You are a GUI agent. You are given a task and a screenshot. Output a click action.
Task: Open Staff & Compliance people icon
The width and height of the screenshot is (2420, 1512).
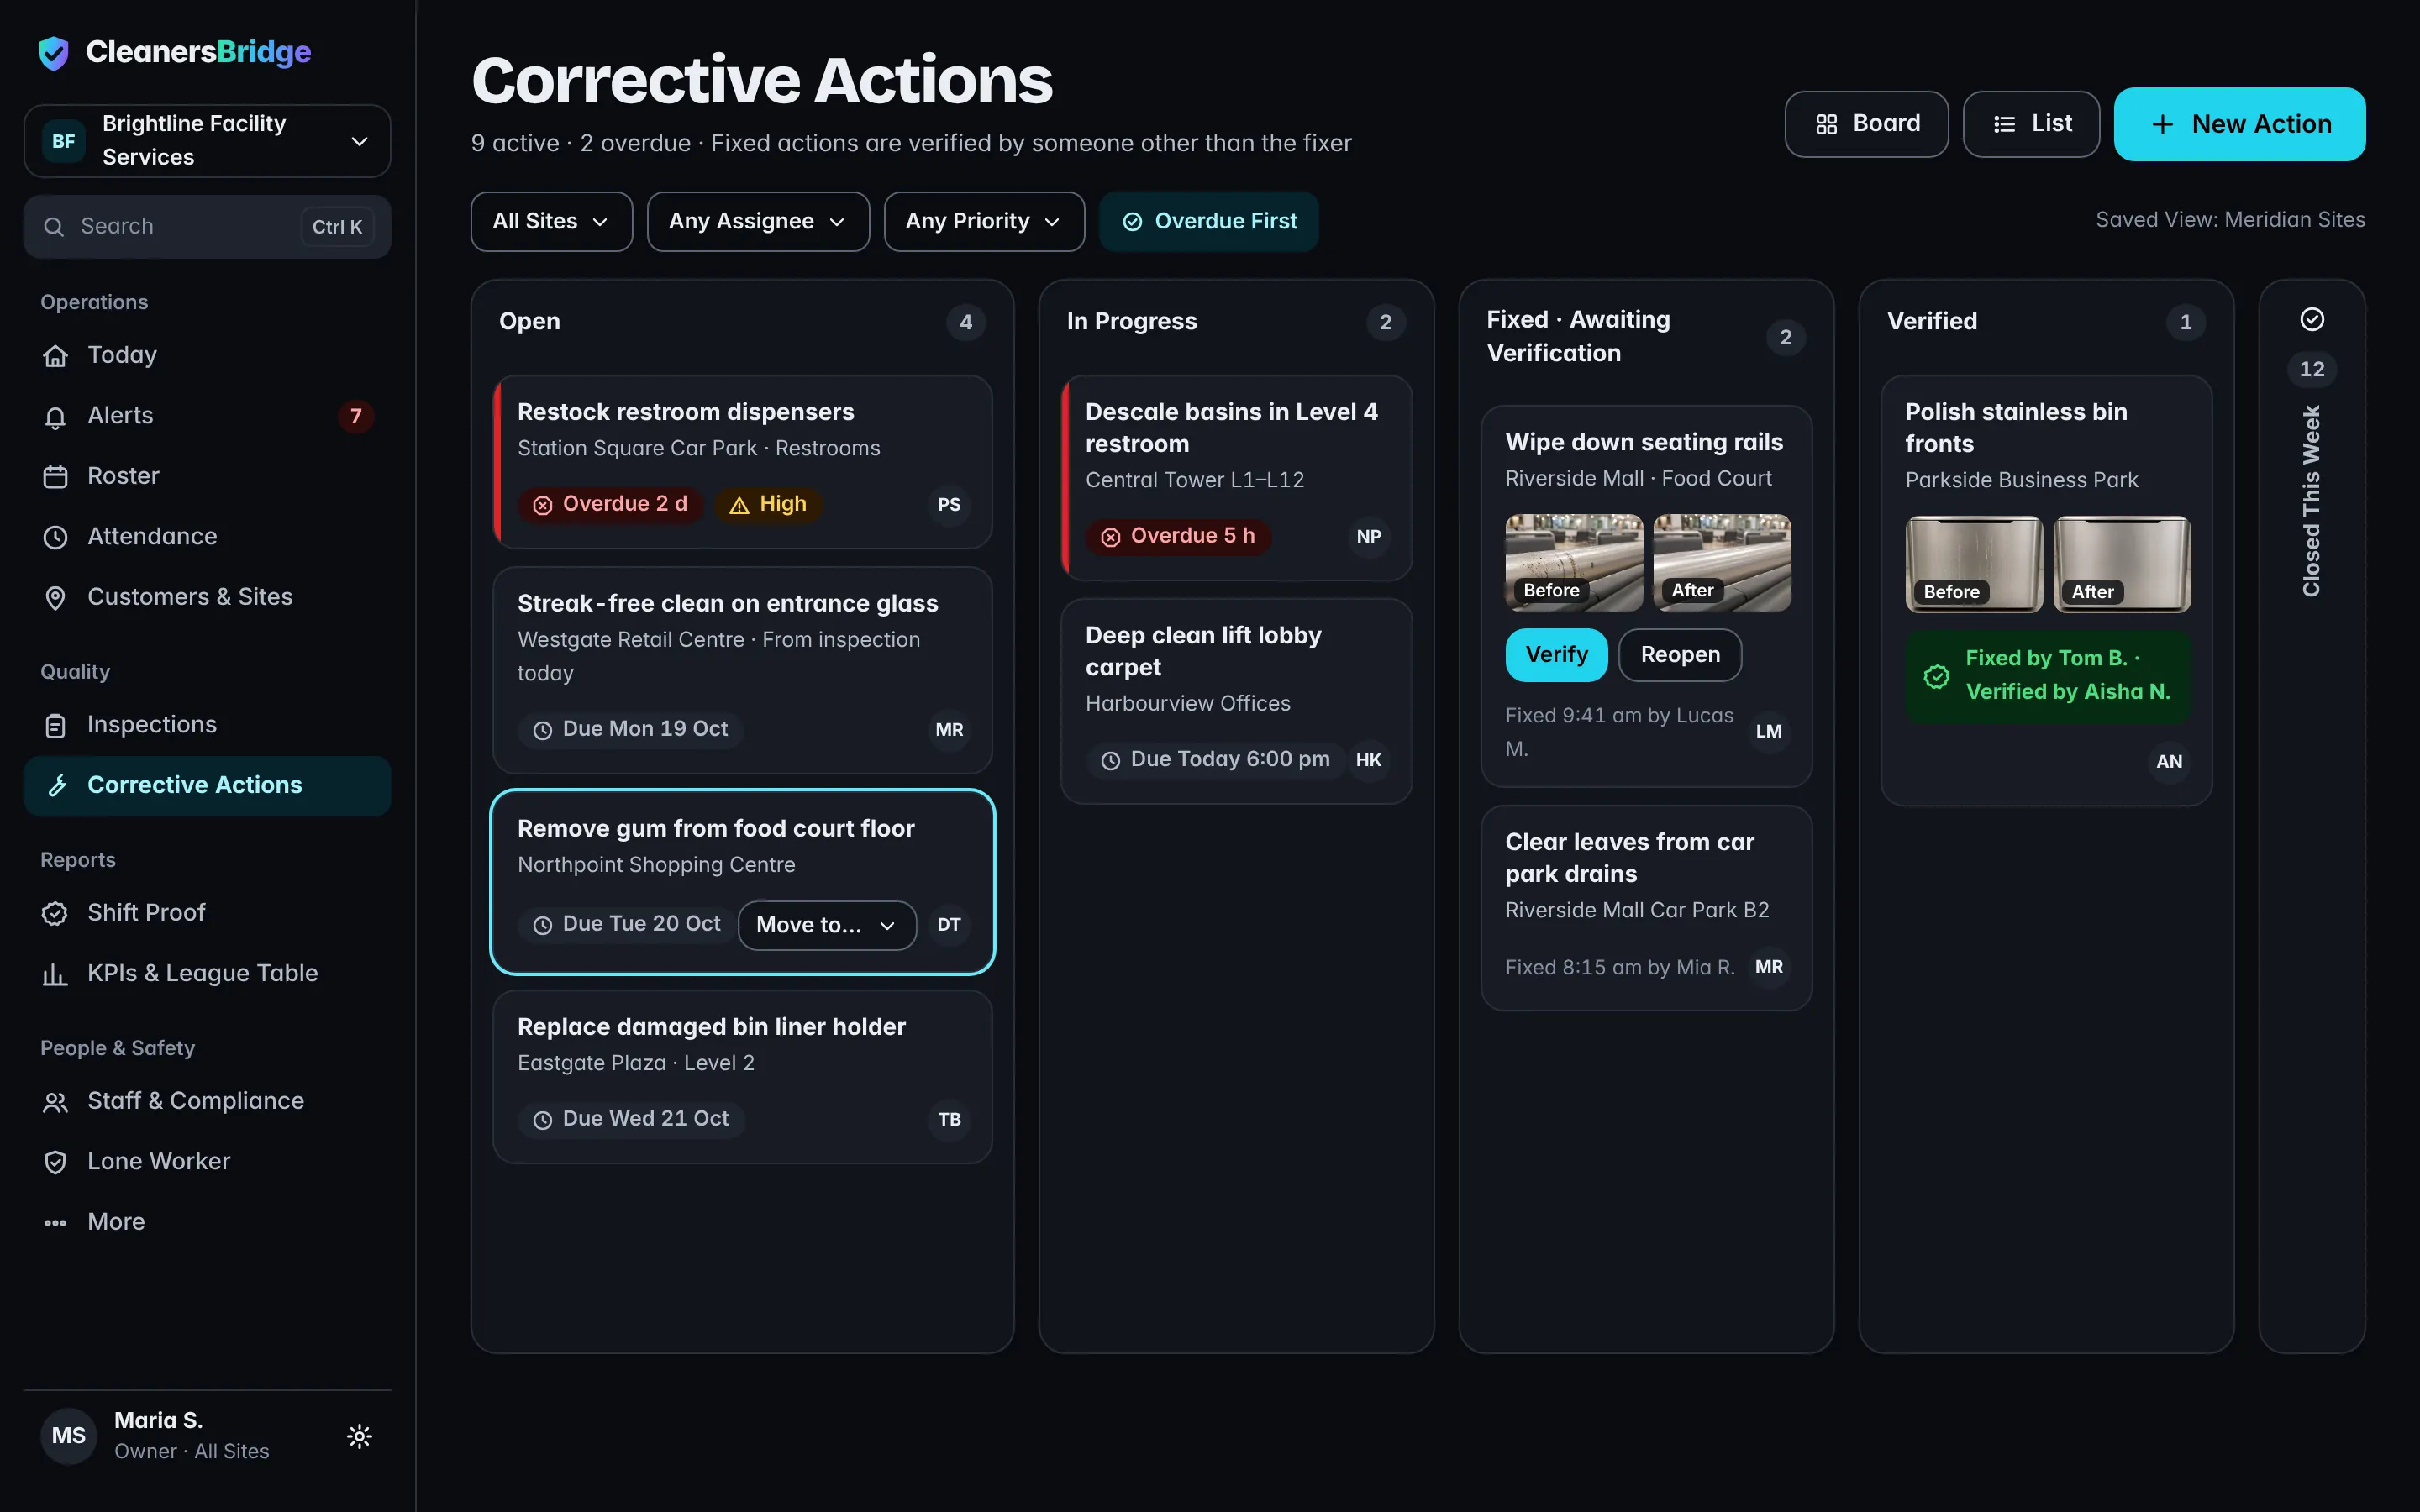click(x=55, y=1102)
